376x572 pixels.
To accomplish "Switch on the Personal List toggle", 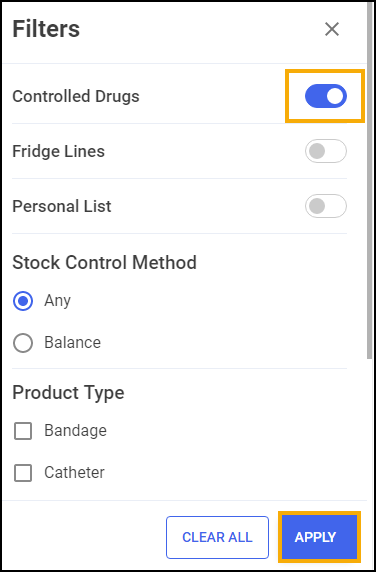I will click(326, 206).
